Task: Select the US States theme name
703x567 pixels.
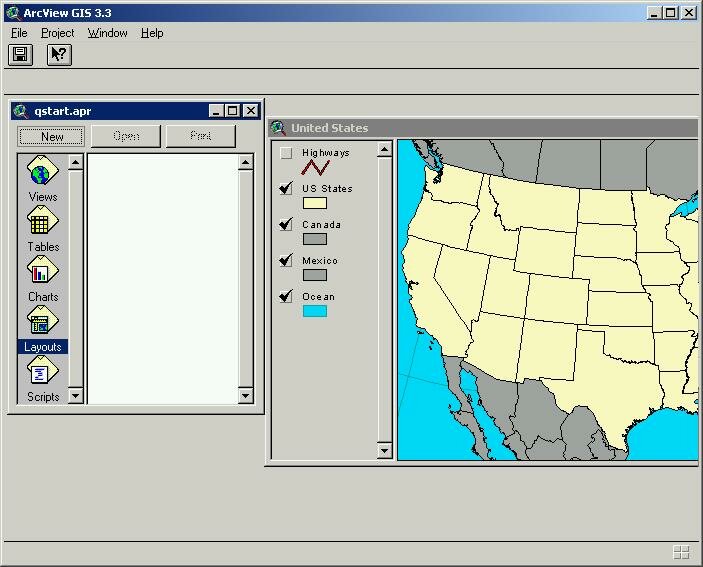Action: 327,189
